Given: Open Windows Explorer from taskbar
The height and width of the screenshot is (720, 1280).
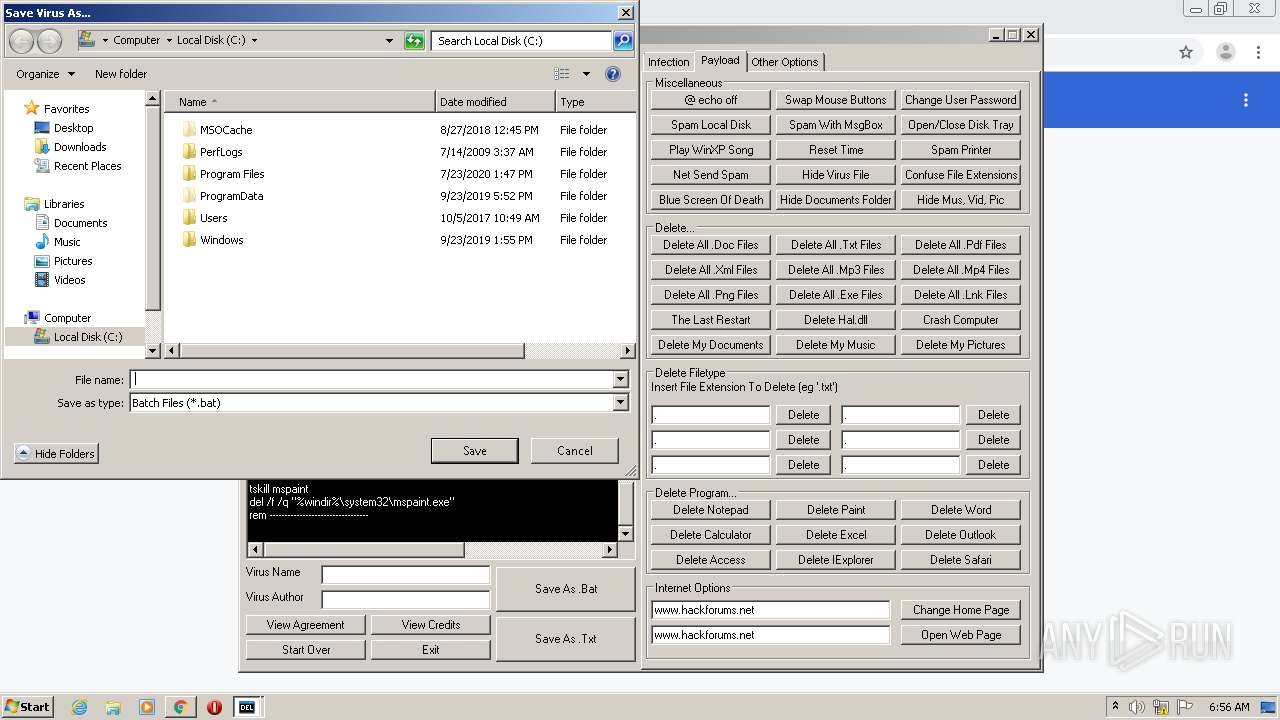Looking at the screenshot, I should click(113, 707).
